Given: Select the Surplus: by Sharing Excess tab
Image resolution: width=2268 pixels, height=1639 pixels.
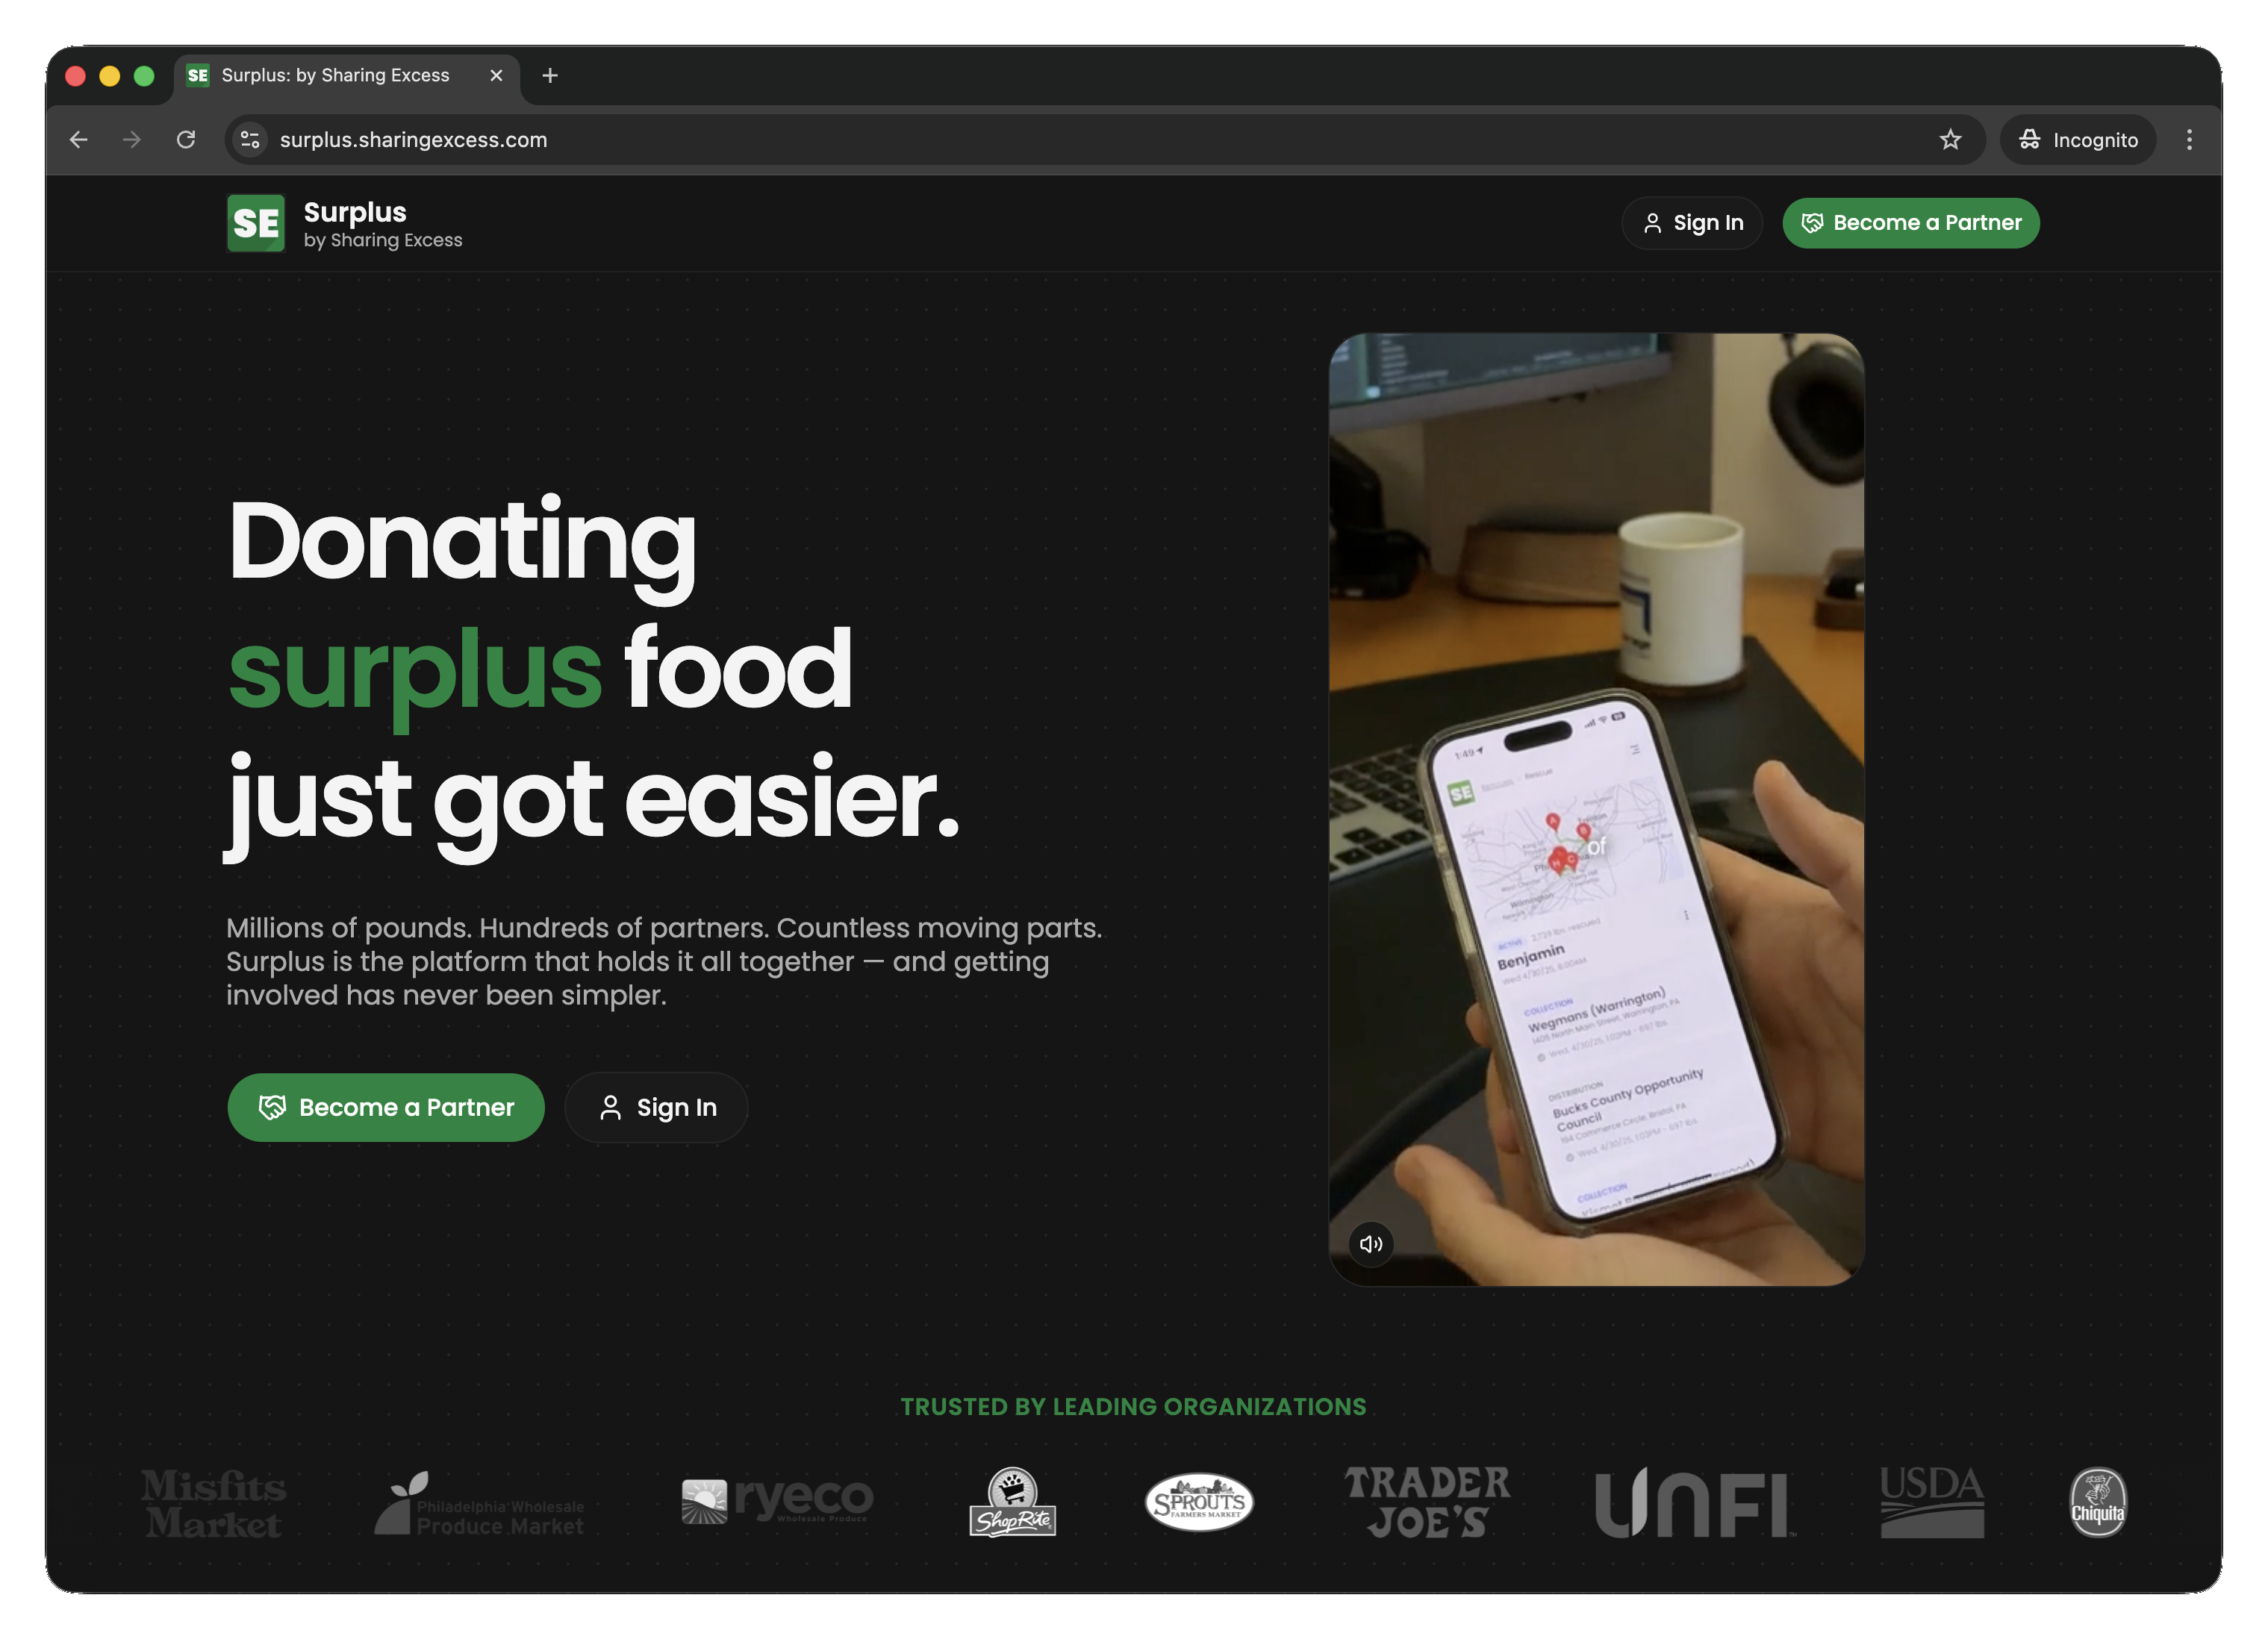Looking at the screenshot, I should coord(335,76).
